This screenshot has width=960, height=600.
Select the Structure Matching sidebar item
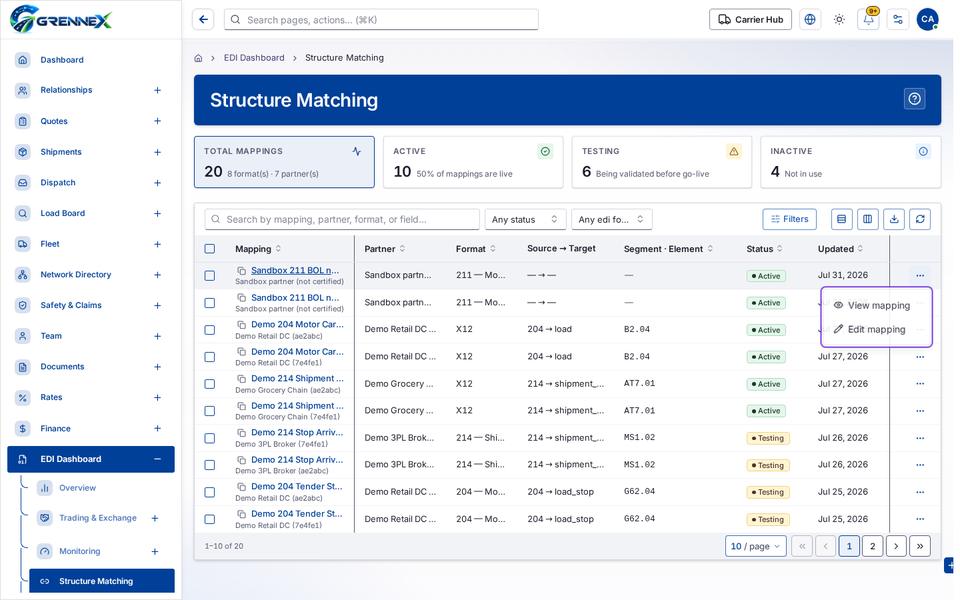[102, 581]
